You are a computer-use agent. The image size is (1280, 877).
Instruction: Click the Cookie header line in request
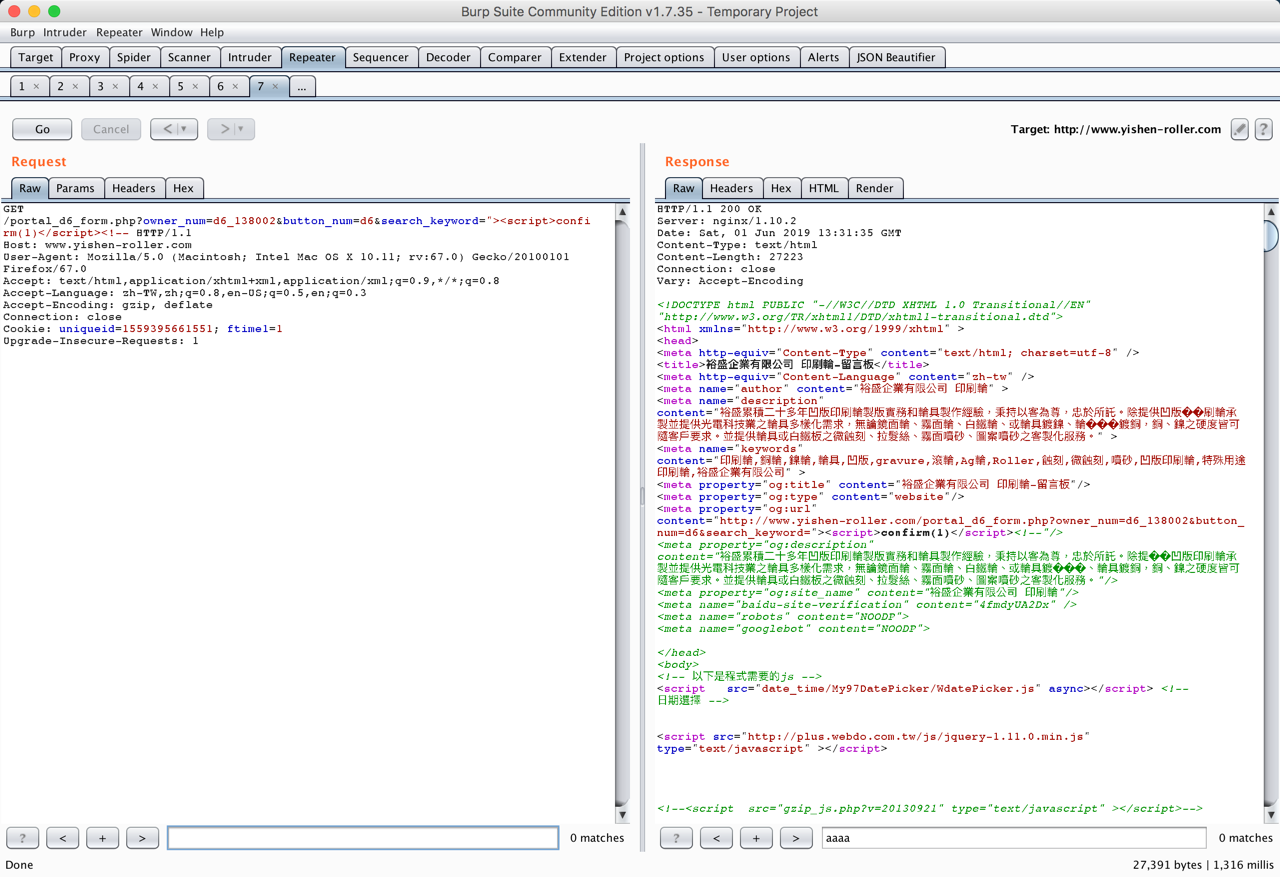coord(143,329)
